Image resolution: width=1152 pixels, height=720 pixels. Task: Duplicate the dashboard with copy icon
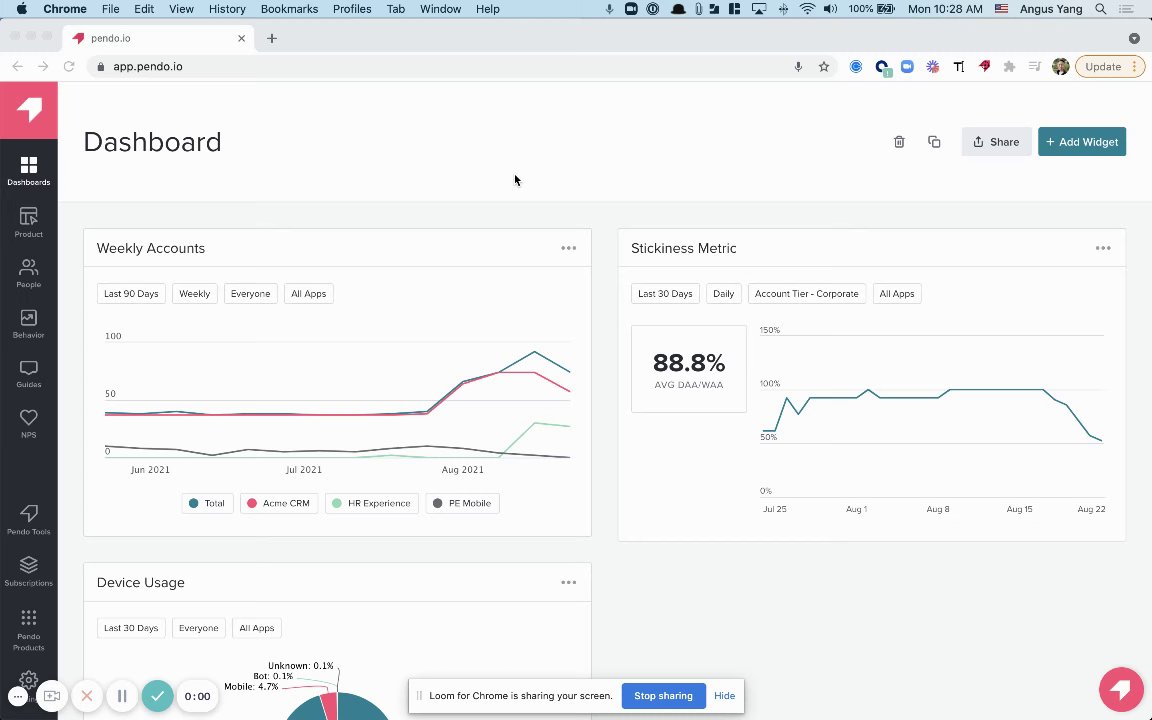pyautogui.click(x=934, y=142)
